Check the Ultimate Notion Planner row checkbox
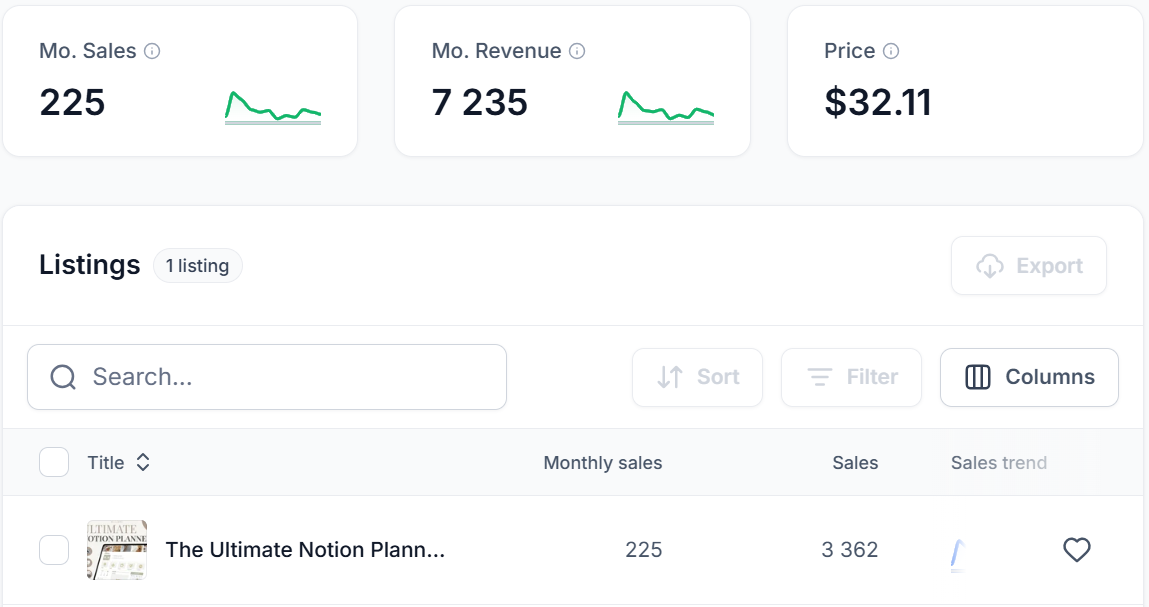The height and width of the screenshot is (607, 1149). click(54, 550)
